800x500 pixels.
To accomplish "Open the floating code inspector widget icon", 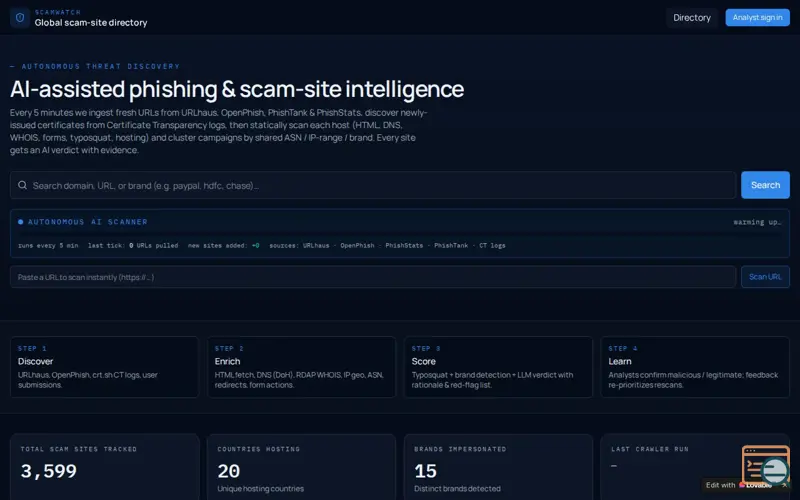I will [766, 464].
